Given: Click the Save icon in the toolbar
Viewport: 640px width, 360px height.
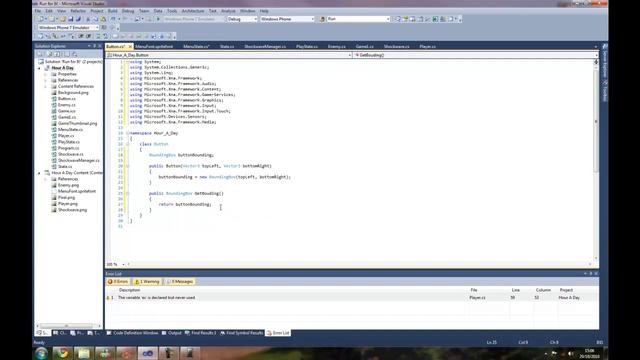Looking at the screenshot, I should (71, 19).
